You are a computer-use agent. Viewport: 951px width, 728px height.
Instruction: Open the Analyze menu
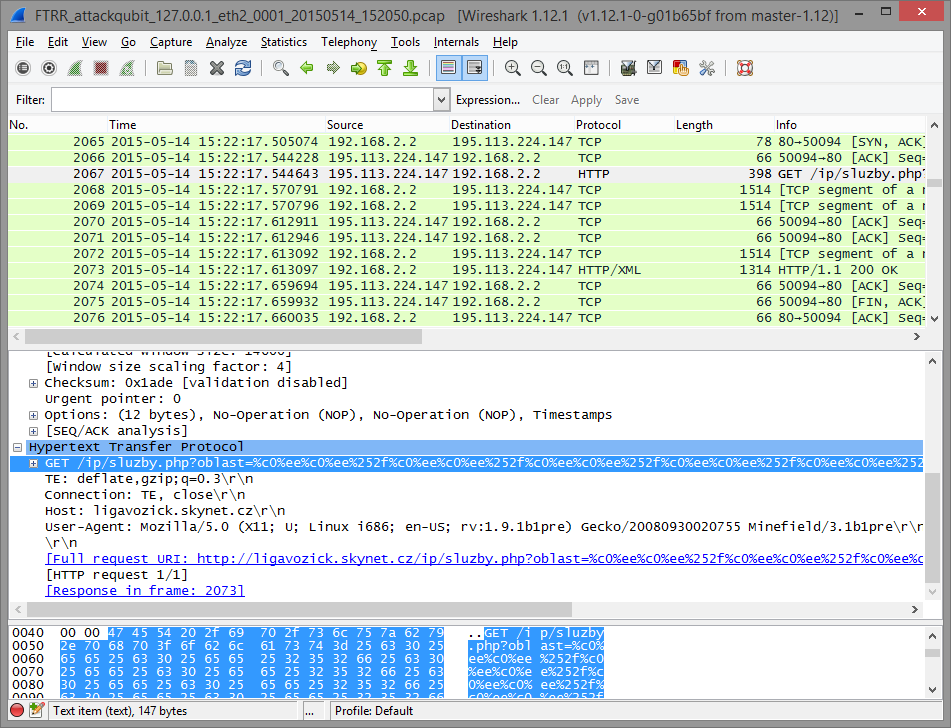click(x=226, y=42)
